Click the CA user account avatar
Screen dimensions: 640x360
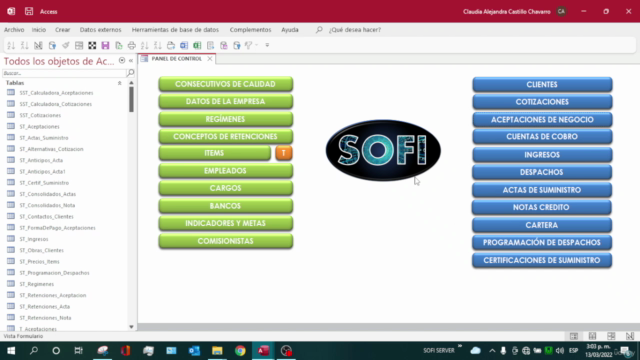(x=562, y=11)
